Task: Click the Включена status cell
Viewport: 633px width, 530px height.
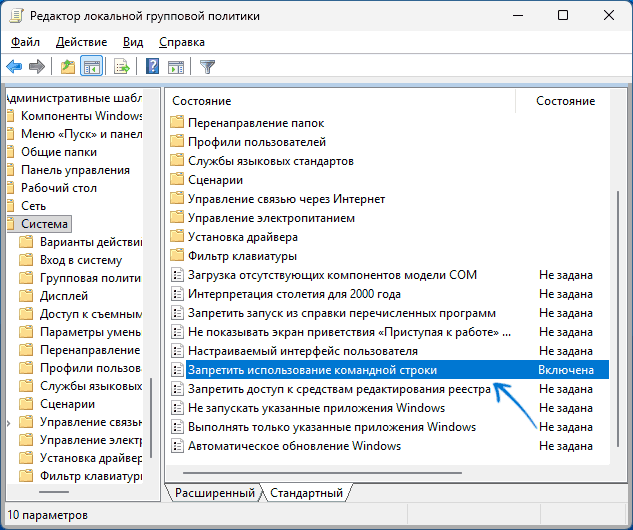Action: [566, 370]
